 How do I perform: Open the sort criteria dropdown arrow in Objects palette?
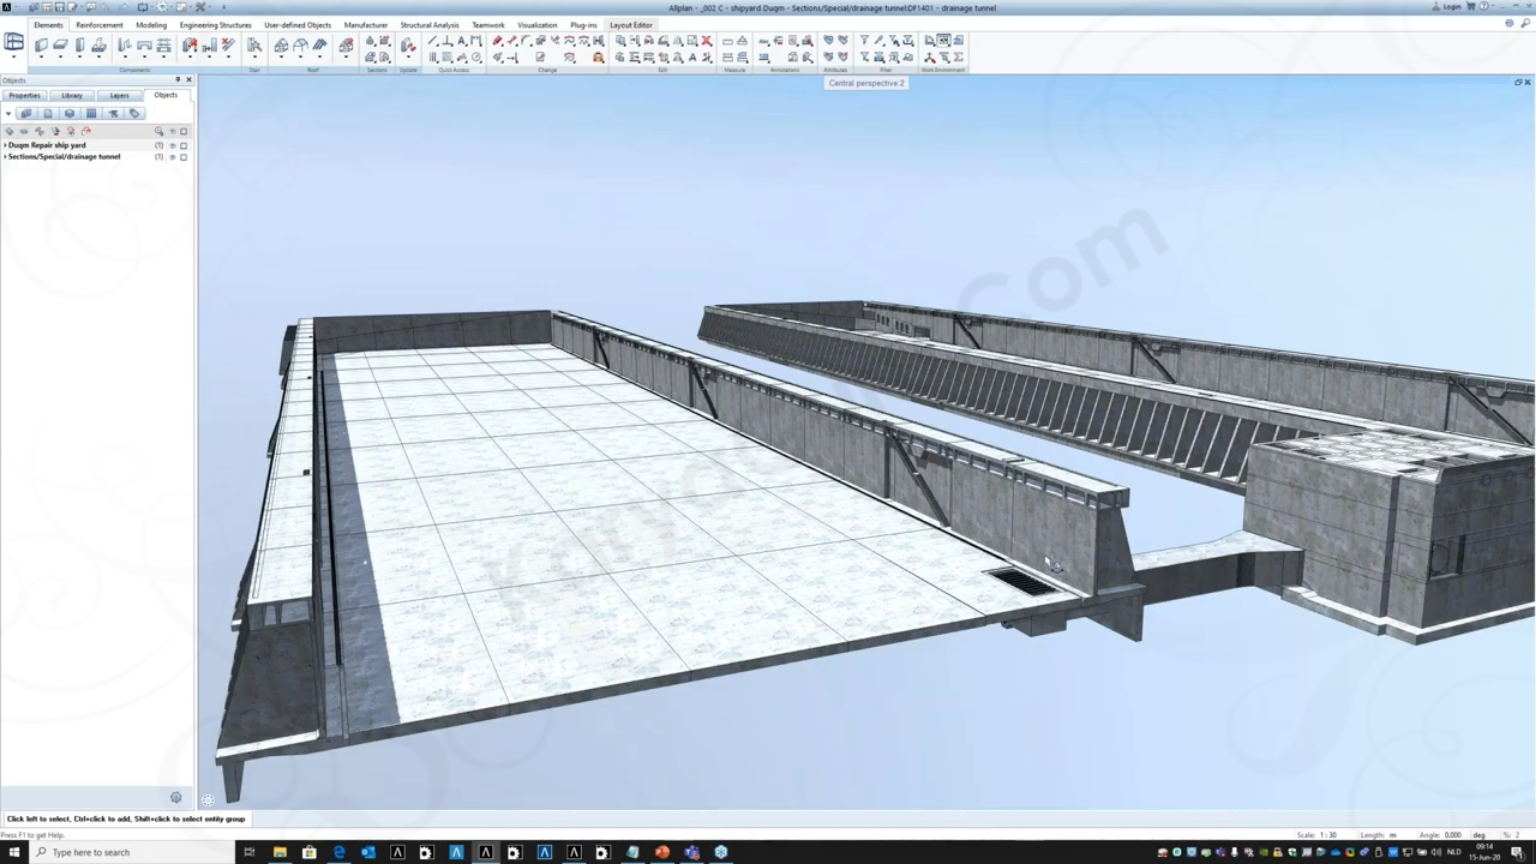coord(9,113)
